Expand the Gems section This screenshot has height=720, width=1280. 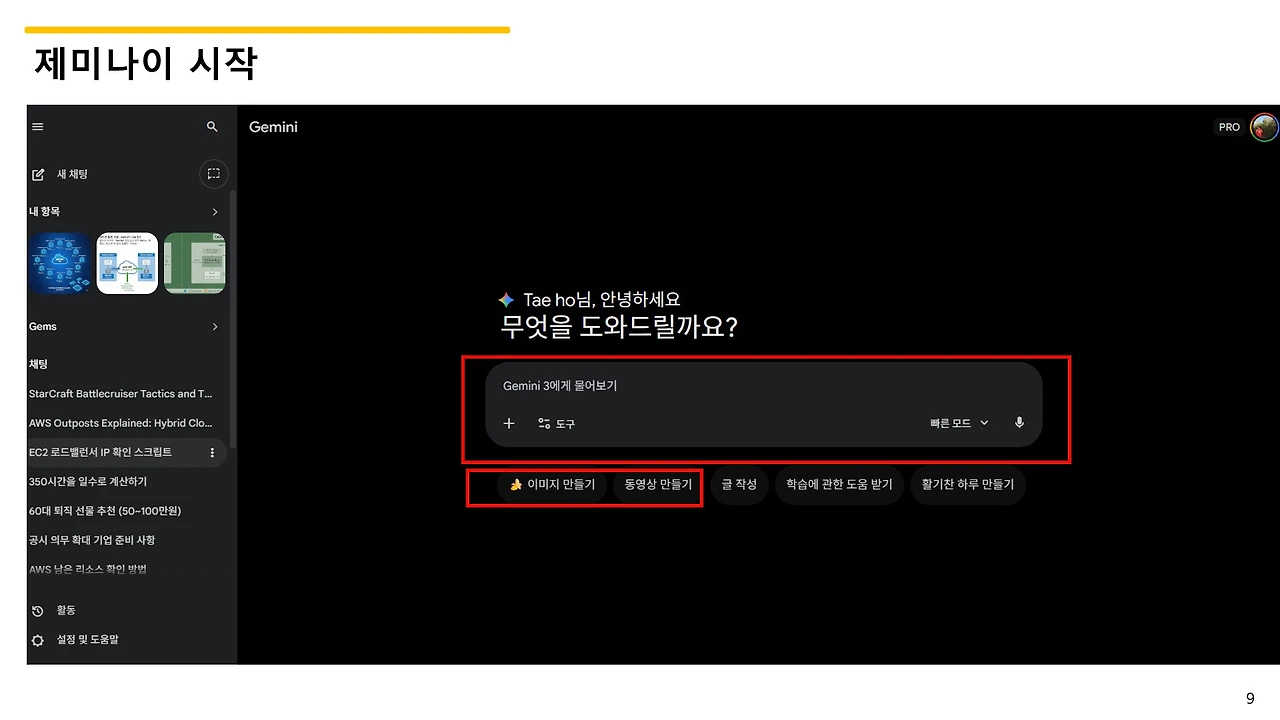point(214,326)
